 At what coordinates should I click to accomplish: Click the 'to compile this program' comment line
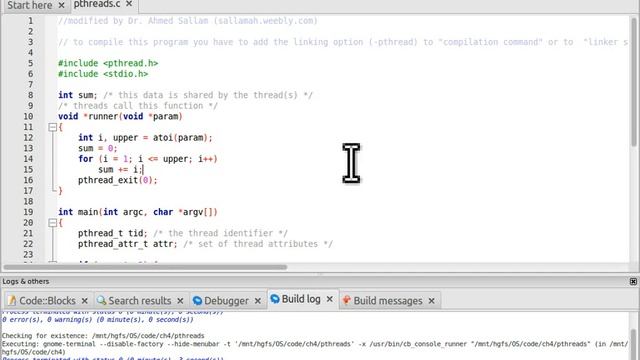[343, 42]
